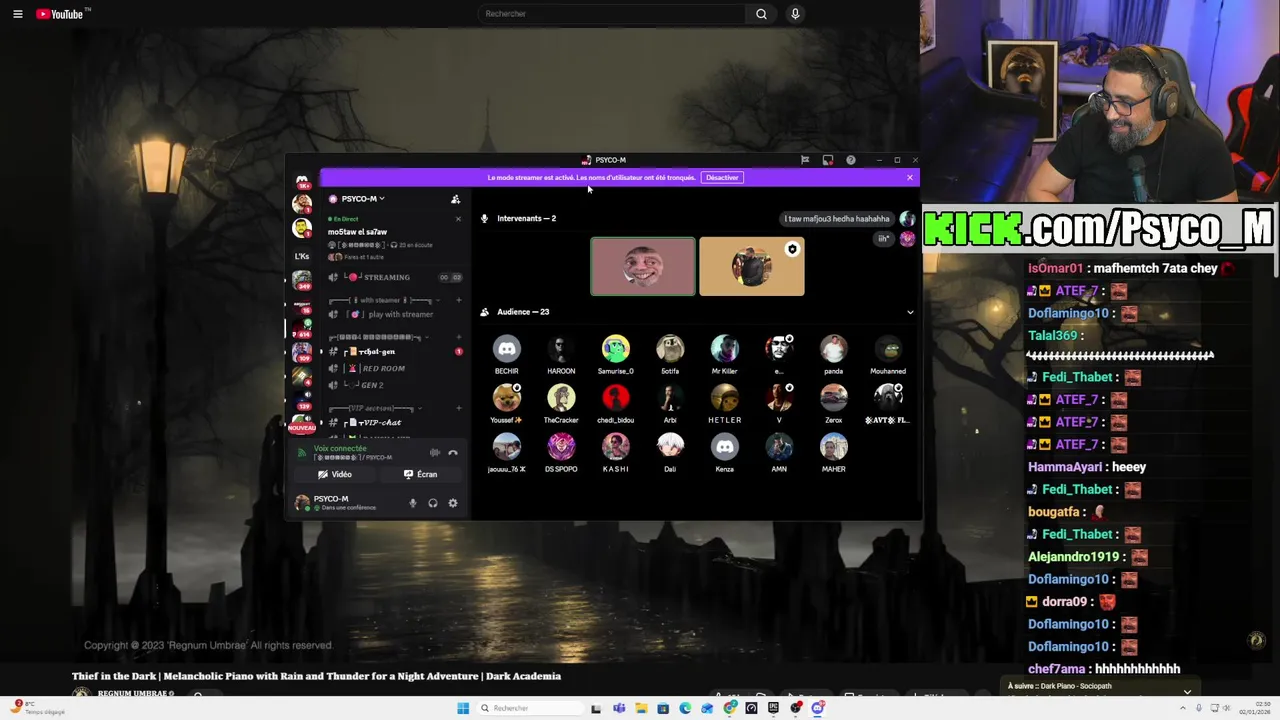The width and height of the screenshot is (1280, 720).
Task: Open the YouTube hamburger guide menu
Action: pyautogui.click(x=17, y=14)
